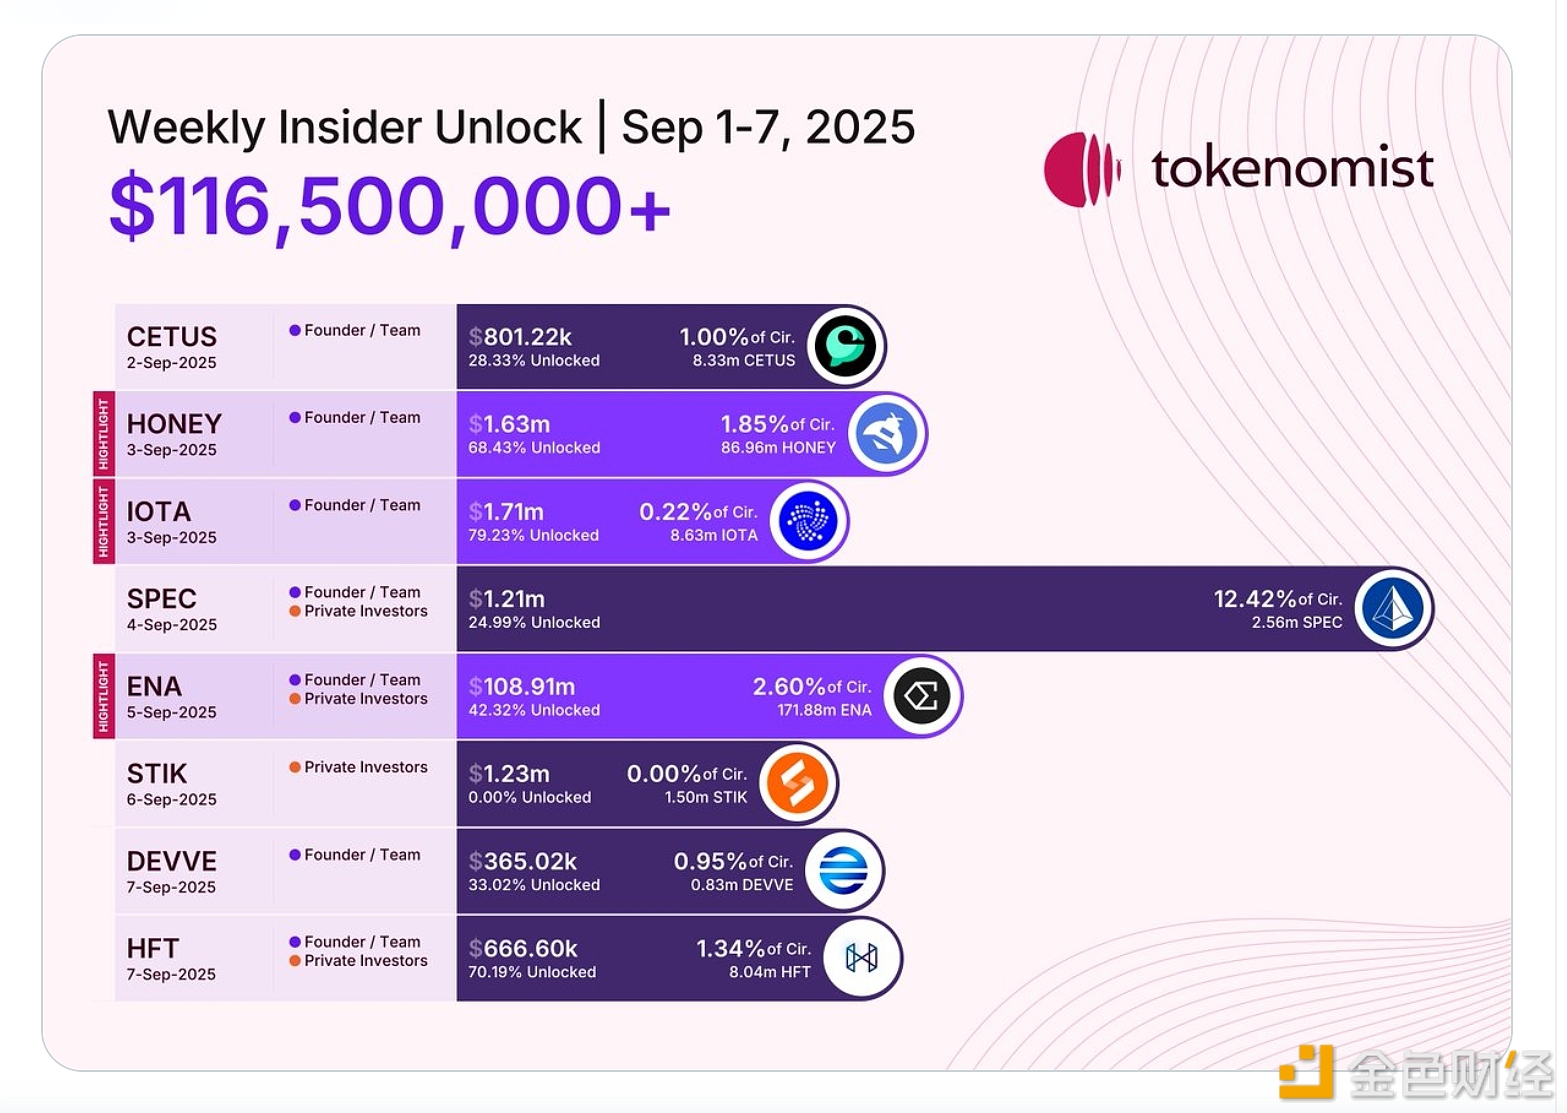Click the DEVVE token logo icon
Viewport: 1567px width, 1113px height.
843,870
